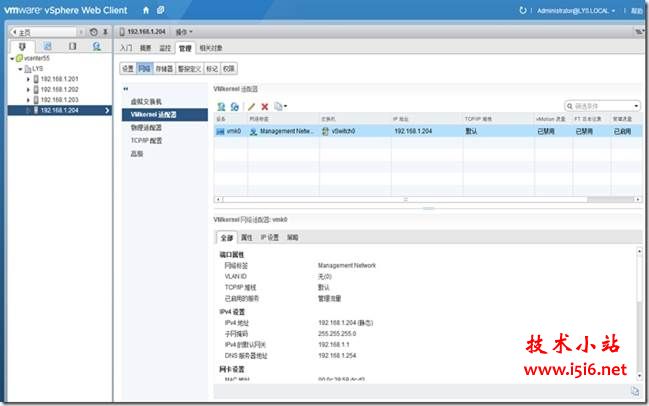
Task: Open the 设置 sub-tab button
Action: coord(128,69)
